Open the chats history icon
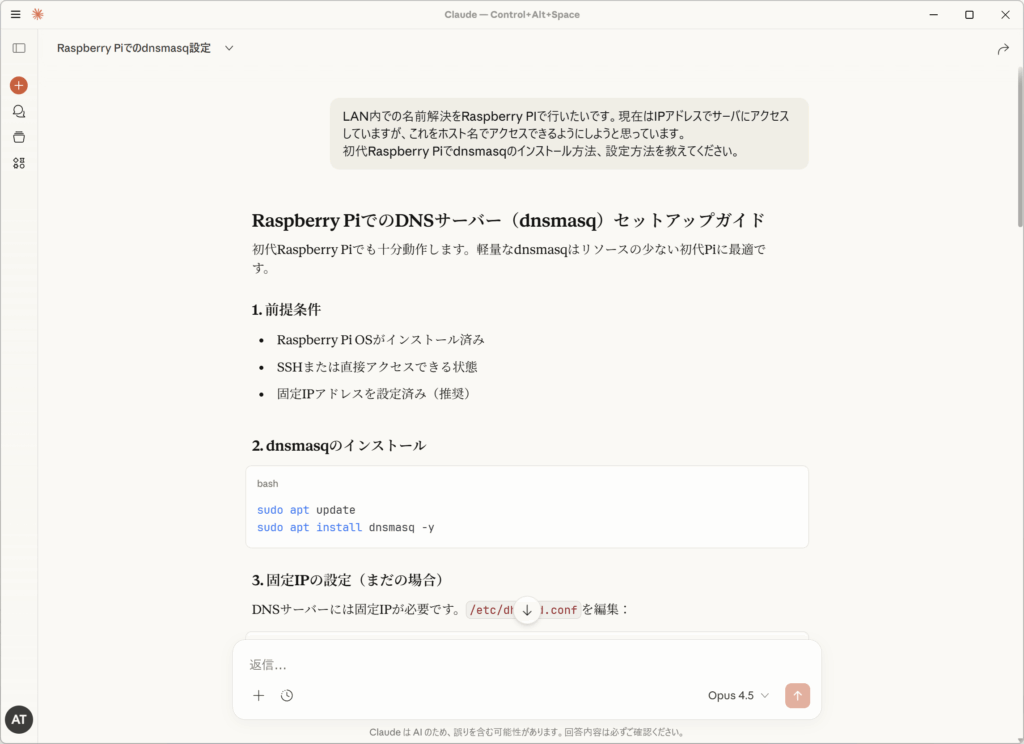Viewport: 1024px width, 744px height. tap(19, 112)
